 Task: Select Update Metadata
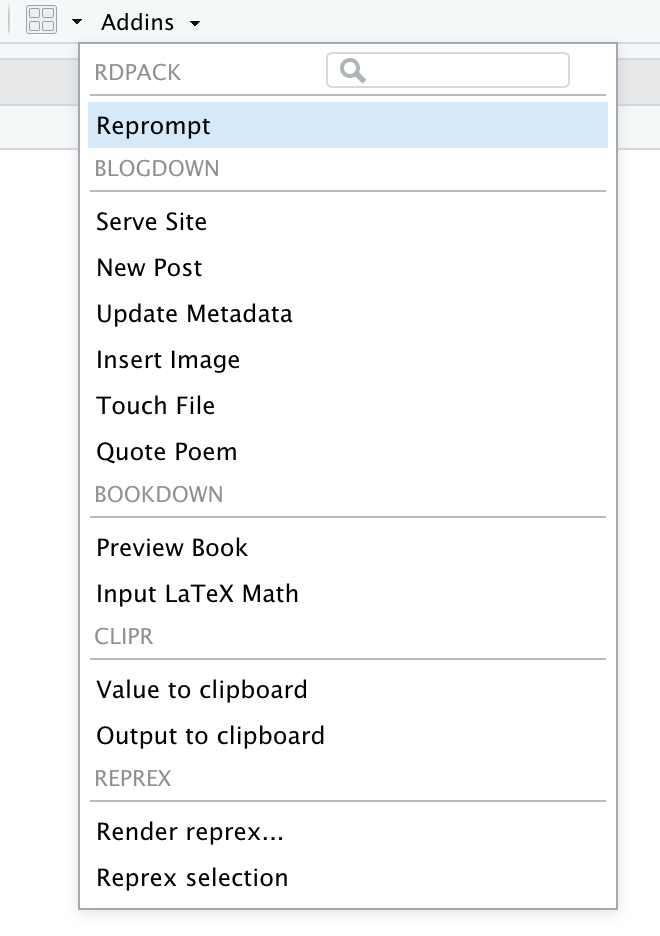pyautogui.click(x=194, y=313)
